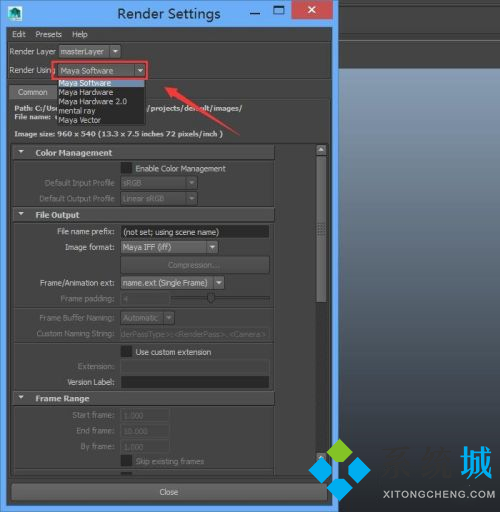Tick the Use custom extension checkbox
Screen dimensions: 500x512
coord(126,351)
